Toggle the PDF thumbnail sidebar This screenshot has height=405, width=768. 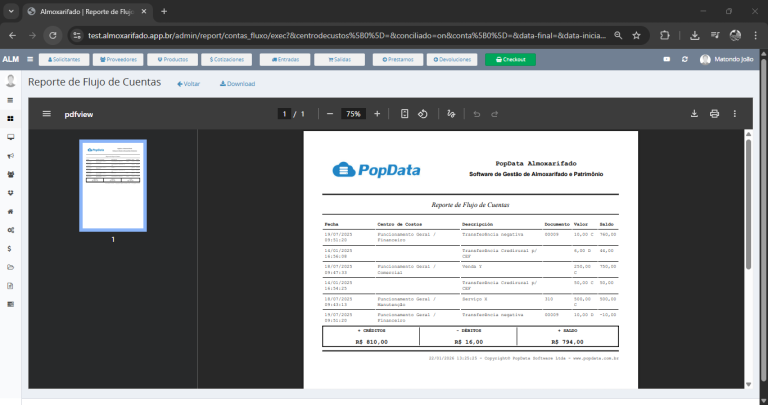pyautogui.click(x=46, y=114)
